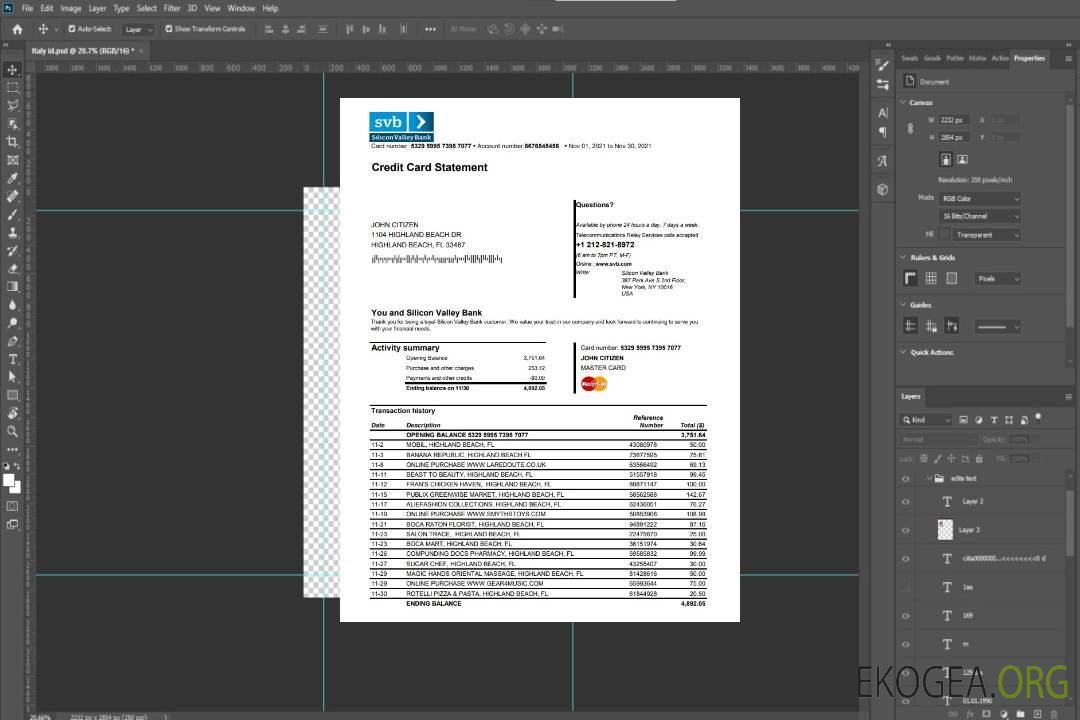
Task: Select the Rectangular Marquee tool
Action: (12, 88)
